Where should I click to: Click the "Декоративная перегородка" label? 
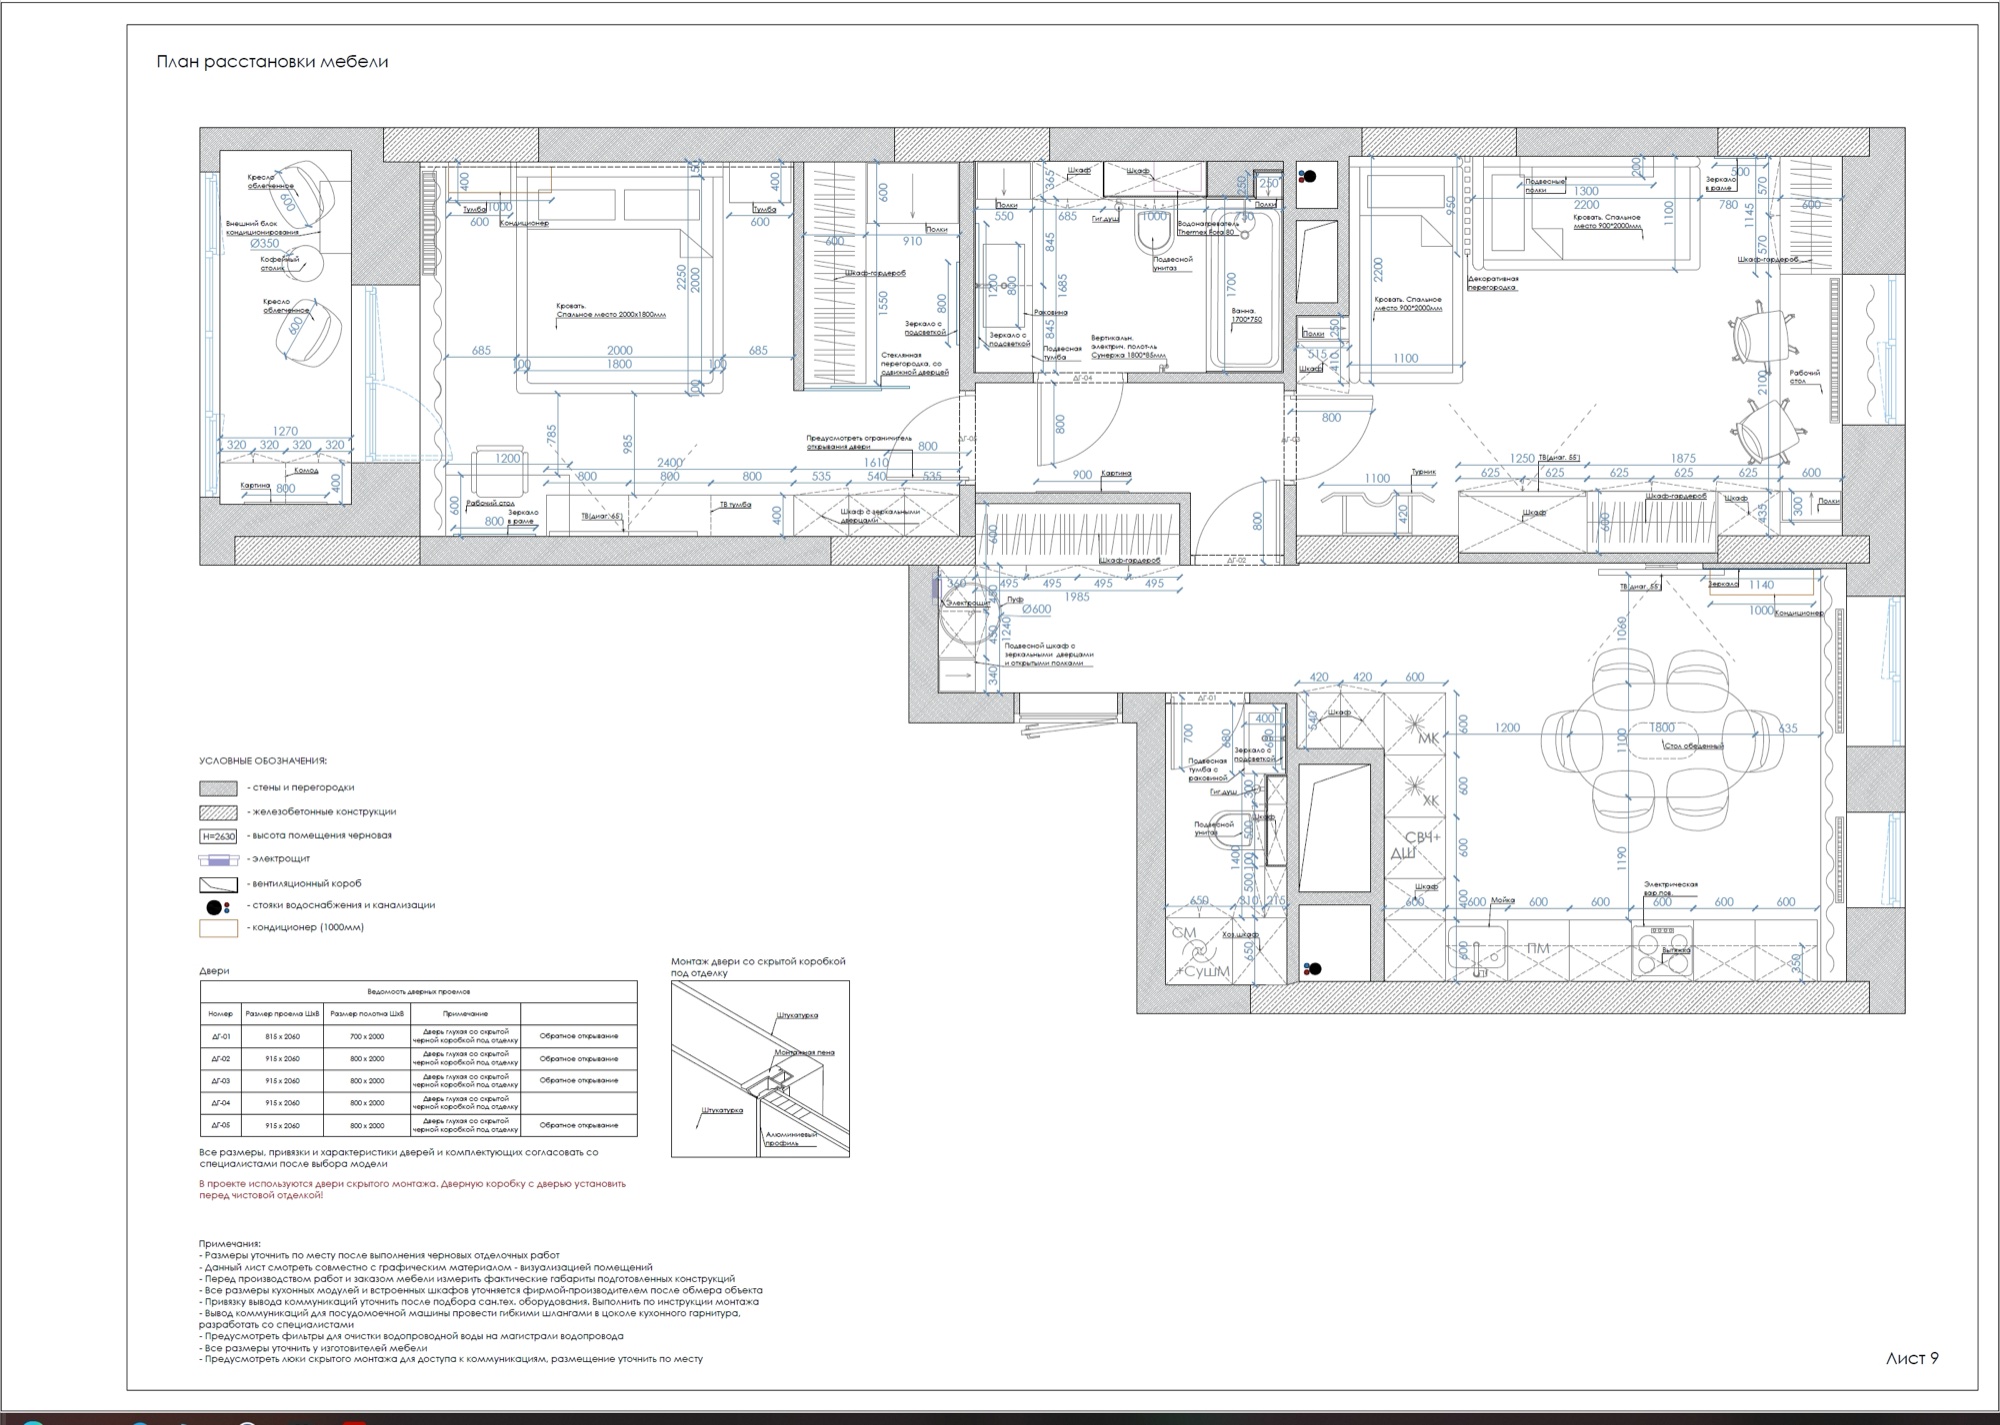coord(1492,283)
